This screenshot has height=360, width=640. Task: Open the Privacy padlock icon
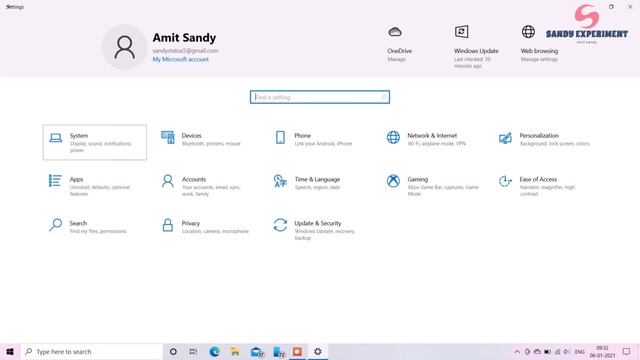click(167, 225)
